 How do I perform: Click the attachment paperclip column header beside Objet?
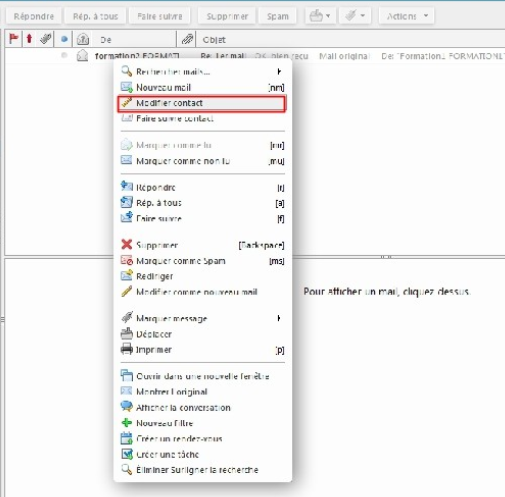tap(187, 39)
